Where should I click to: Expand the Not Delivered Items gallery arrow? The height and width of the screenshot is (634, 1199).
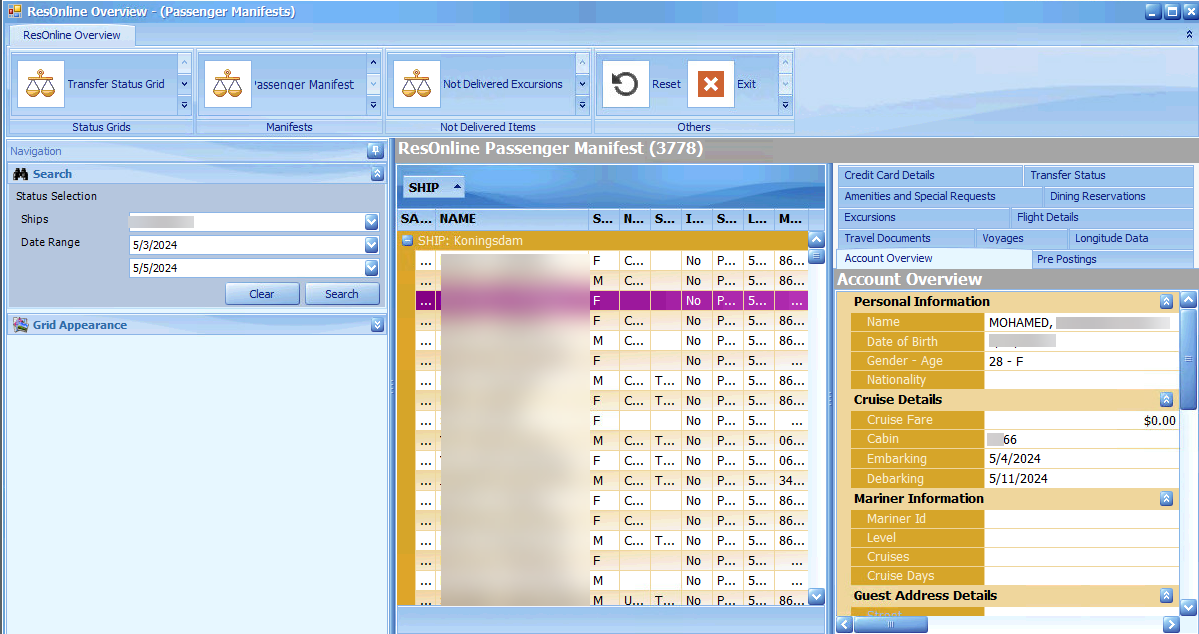click(582, 105)
